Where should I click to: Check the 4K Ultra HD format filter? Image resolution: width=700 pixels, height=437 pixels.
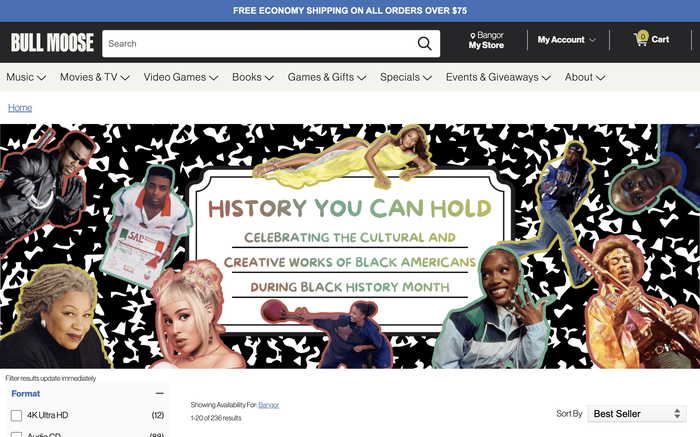click(16, 415)
